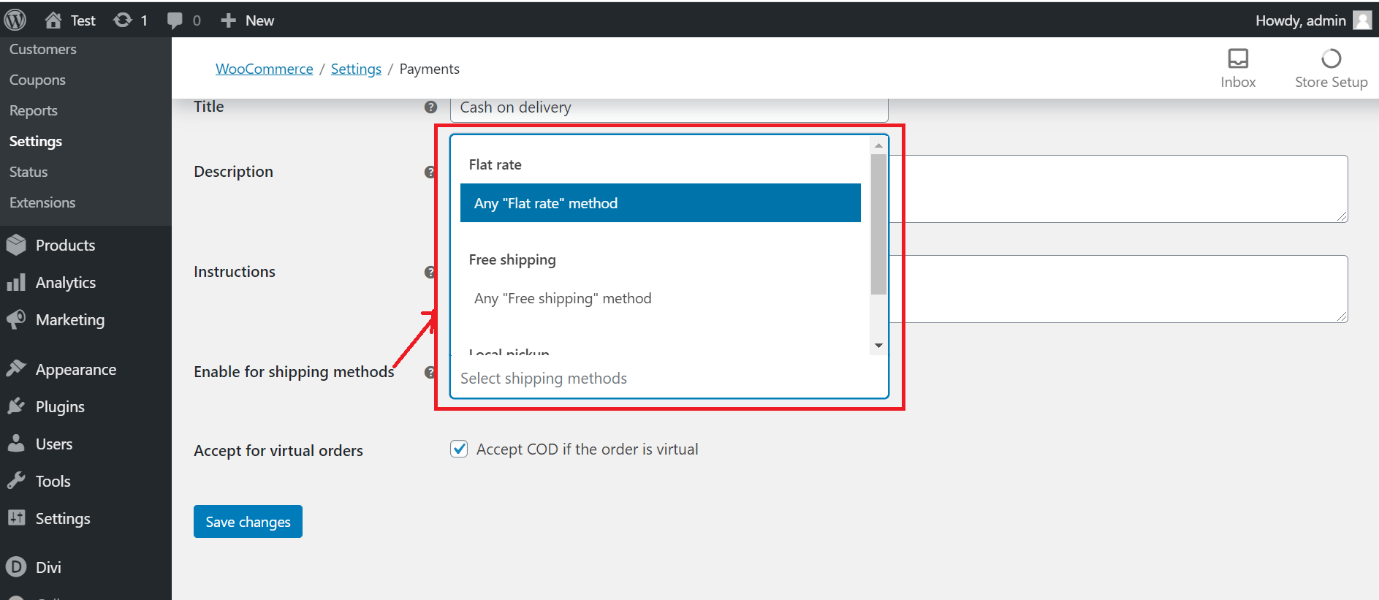Click the admin avatar image
The image size is (1379, 600).
(x=1362, y=20)
